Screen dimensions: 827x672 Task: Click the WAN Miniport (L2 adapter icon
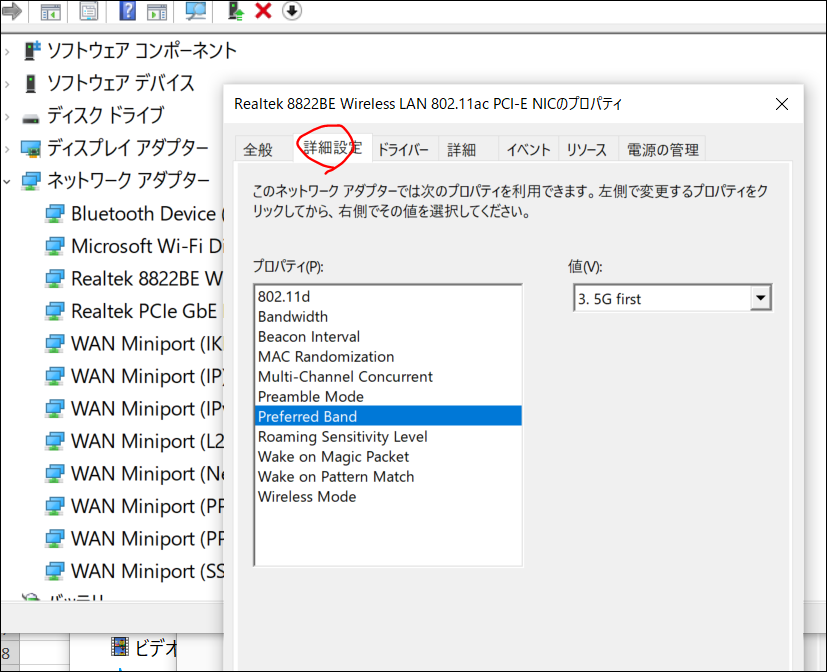pos(55,441)
